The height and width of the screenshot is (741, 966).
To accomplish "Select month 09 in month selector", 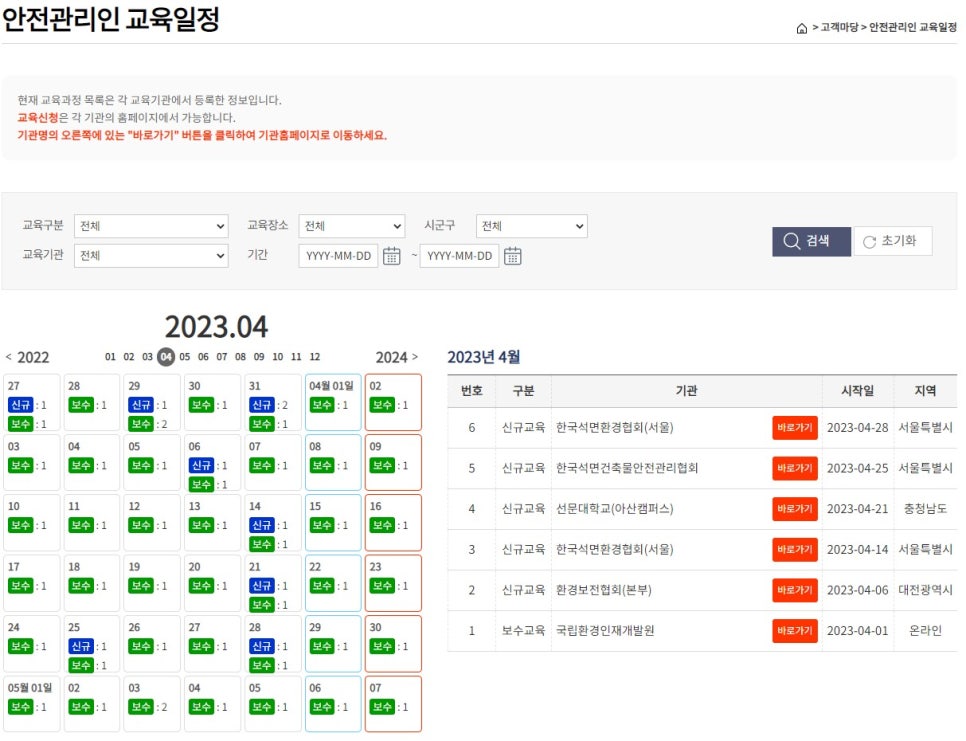I will click(x=259, y=357).
